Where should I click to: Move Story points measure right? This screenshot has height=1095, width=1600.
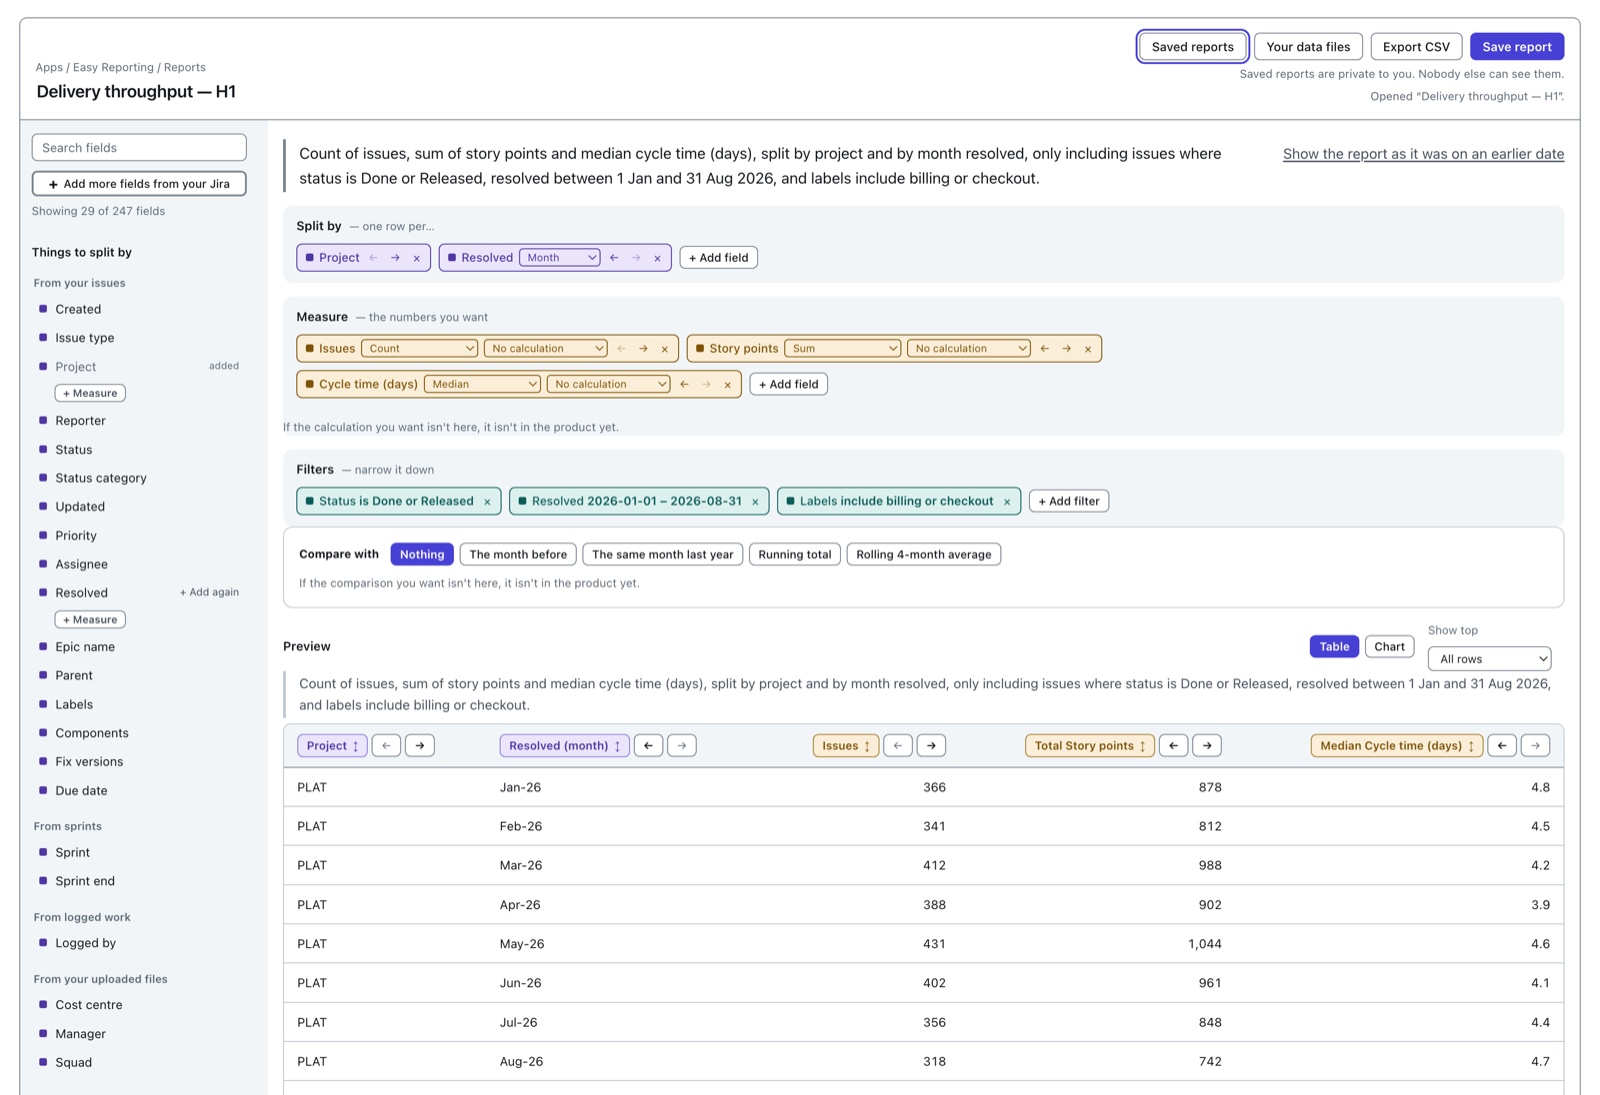pyautogui.click(x=1067, y=349)
